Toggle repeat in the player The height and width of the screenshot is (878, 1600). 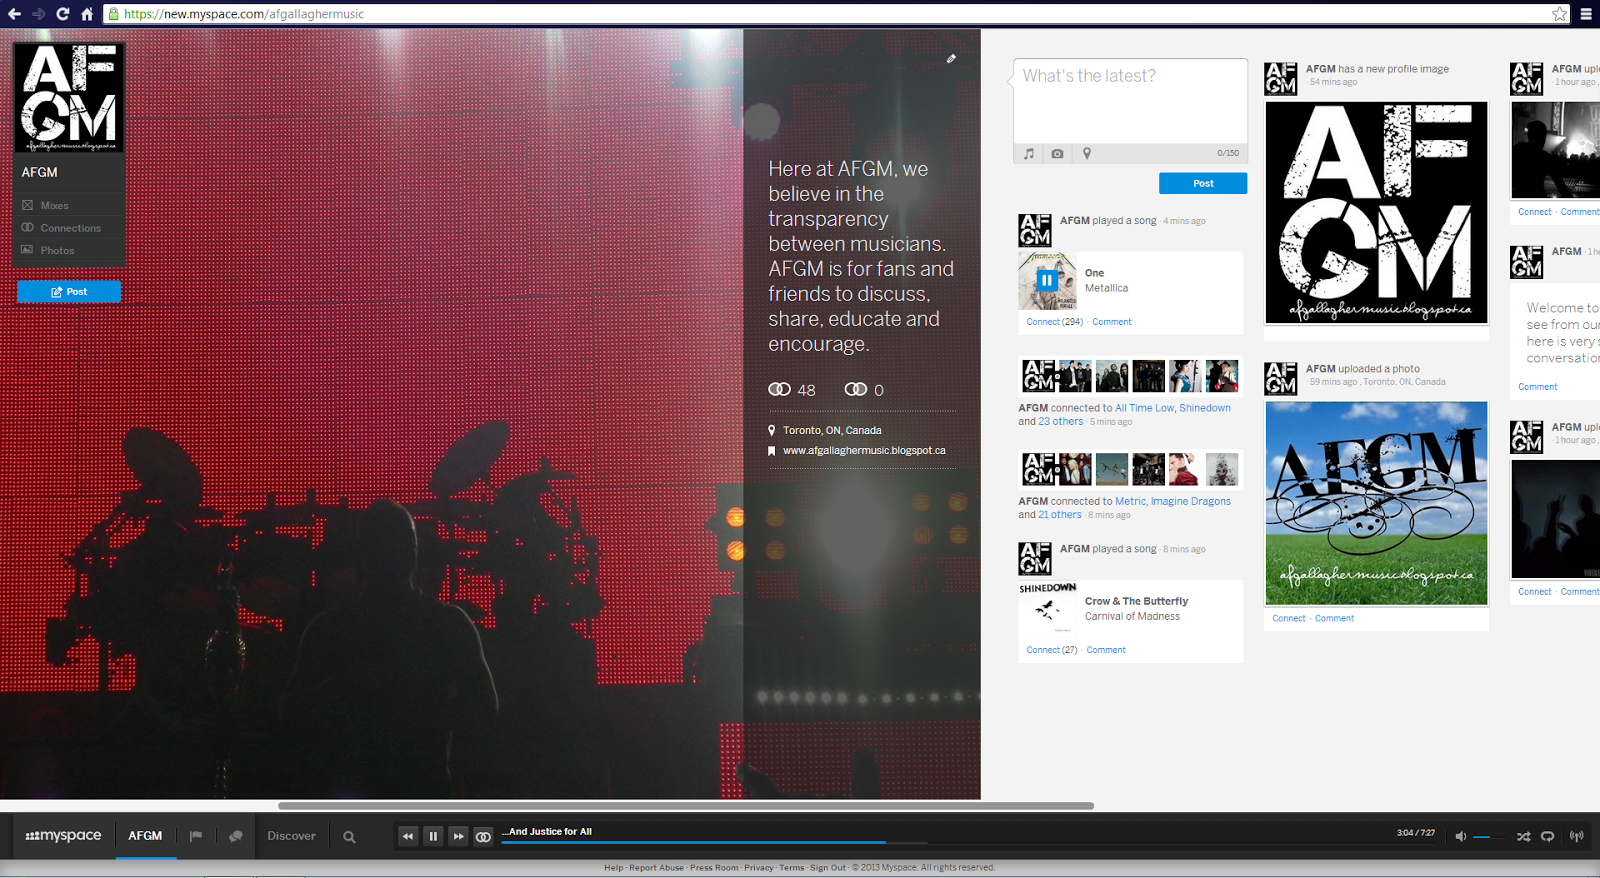1547,836
